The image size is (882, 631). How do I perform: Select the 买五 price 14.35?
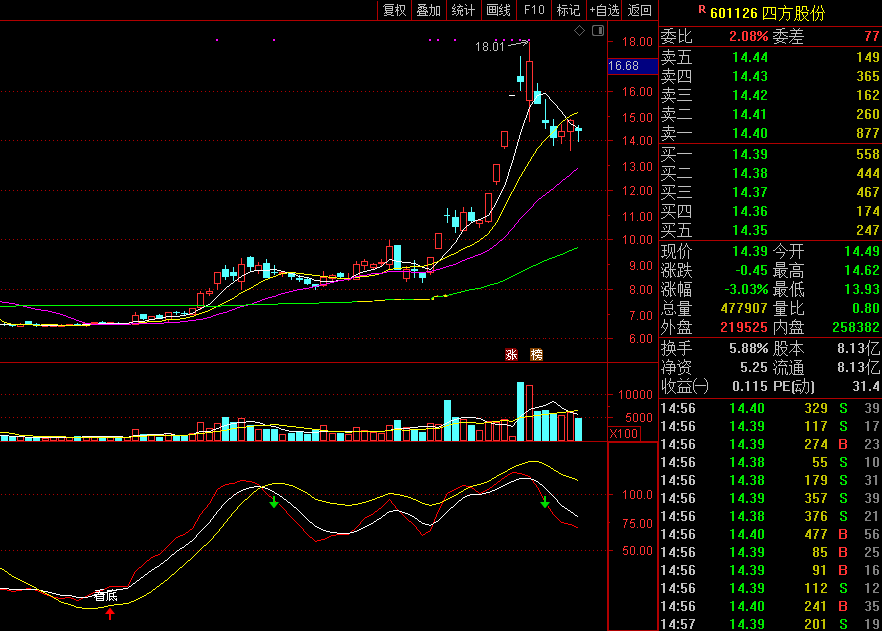(x=750, y=231)
